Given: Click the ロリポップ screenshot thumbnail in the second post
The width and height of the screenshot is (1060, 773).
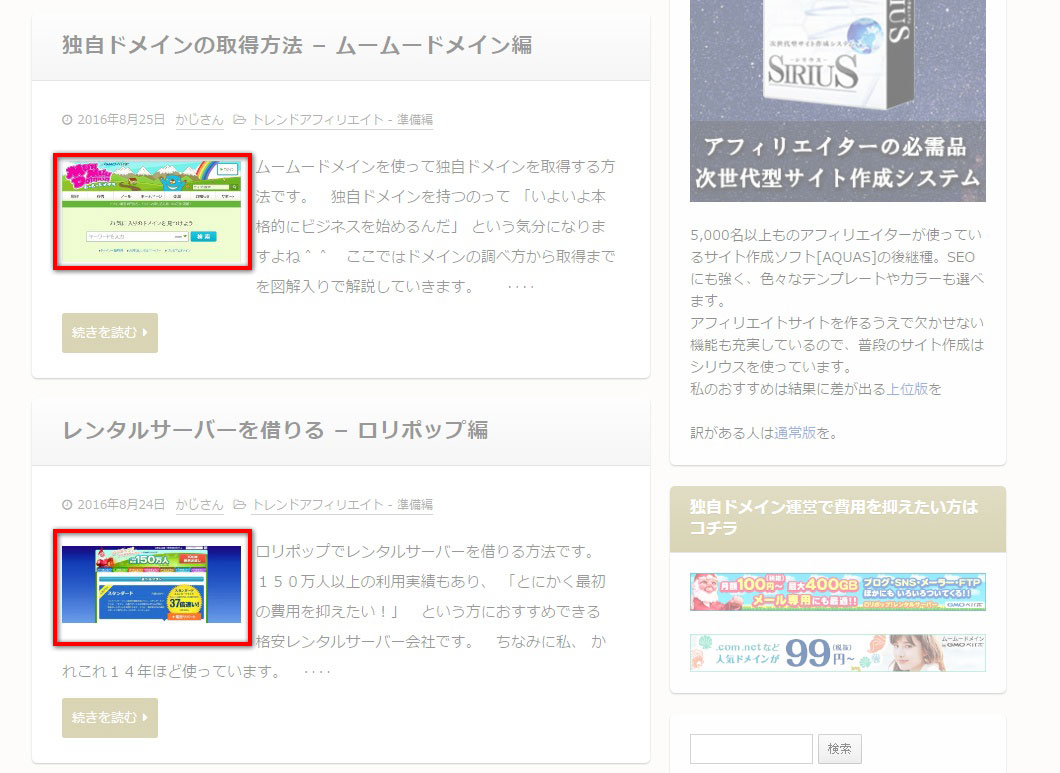Looking at the screenshot, I should pyautogui.click(x=151, y=587).
